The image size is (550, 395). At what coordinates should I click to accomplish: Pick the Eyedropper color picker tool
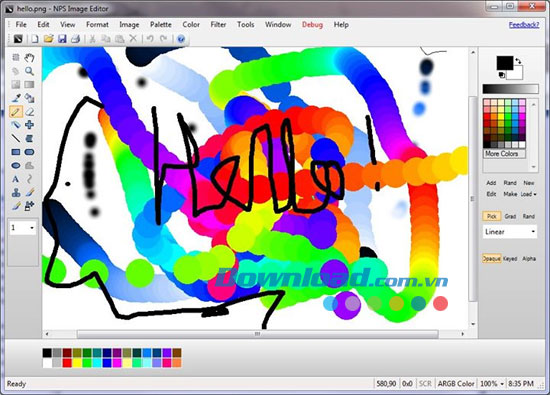click(16, 98)
